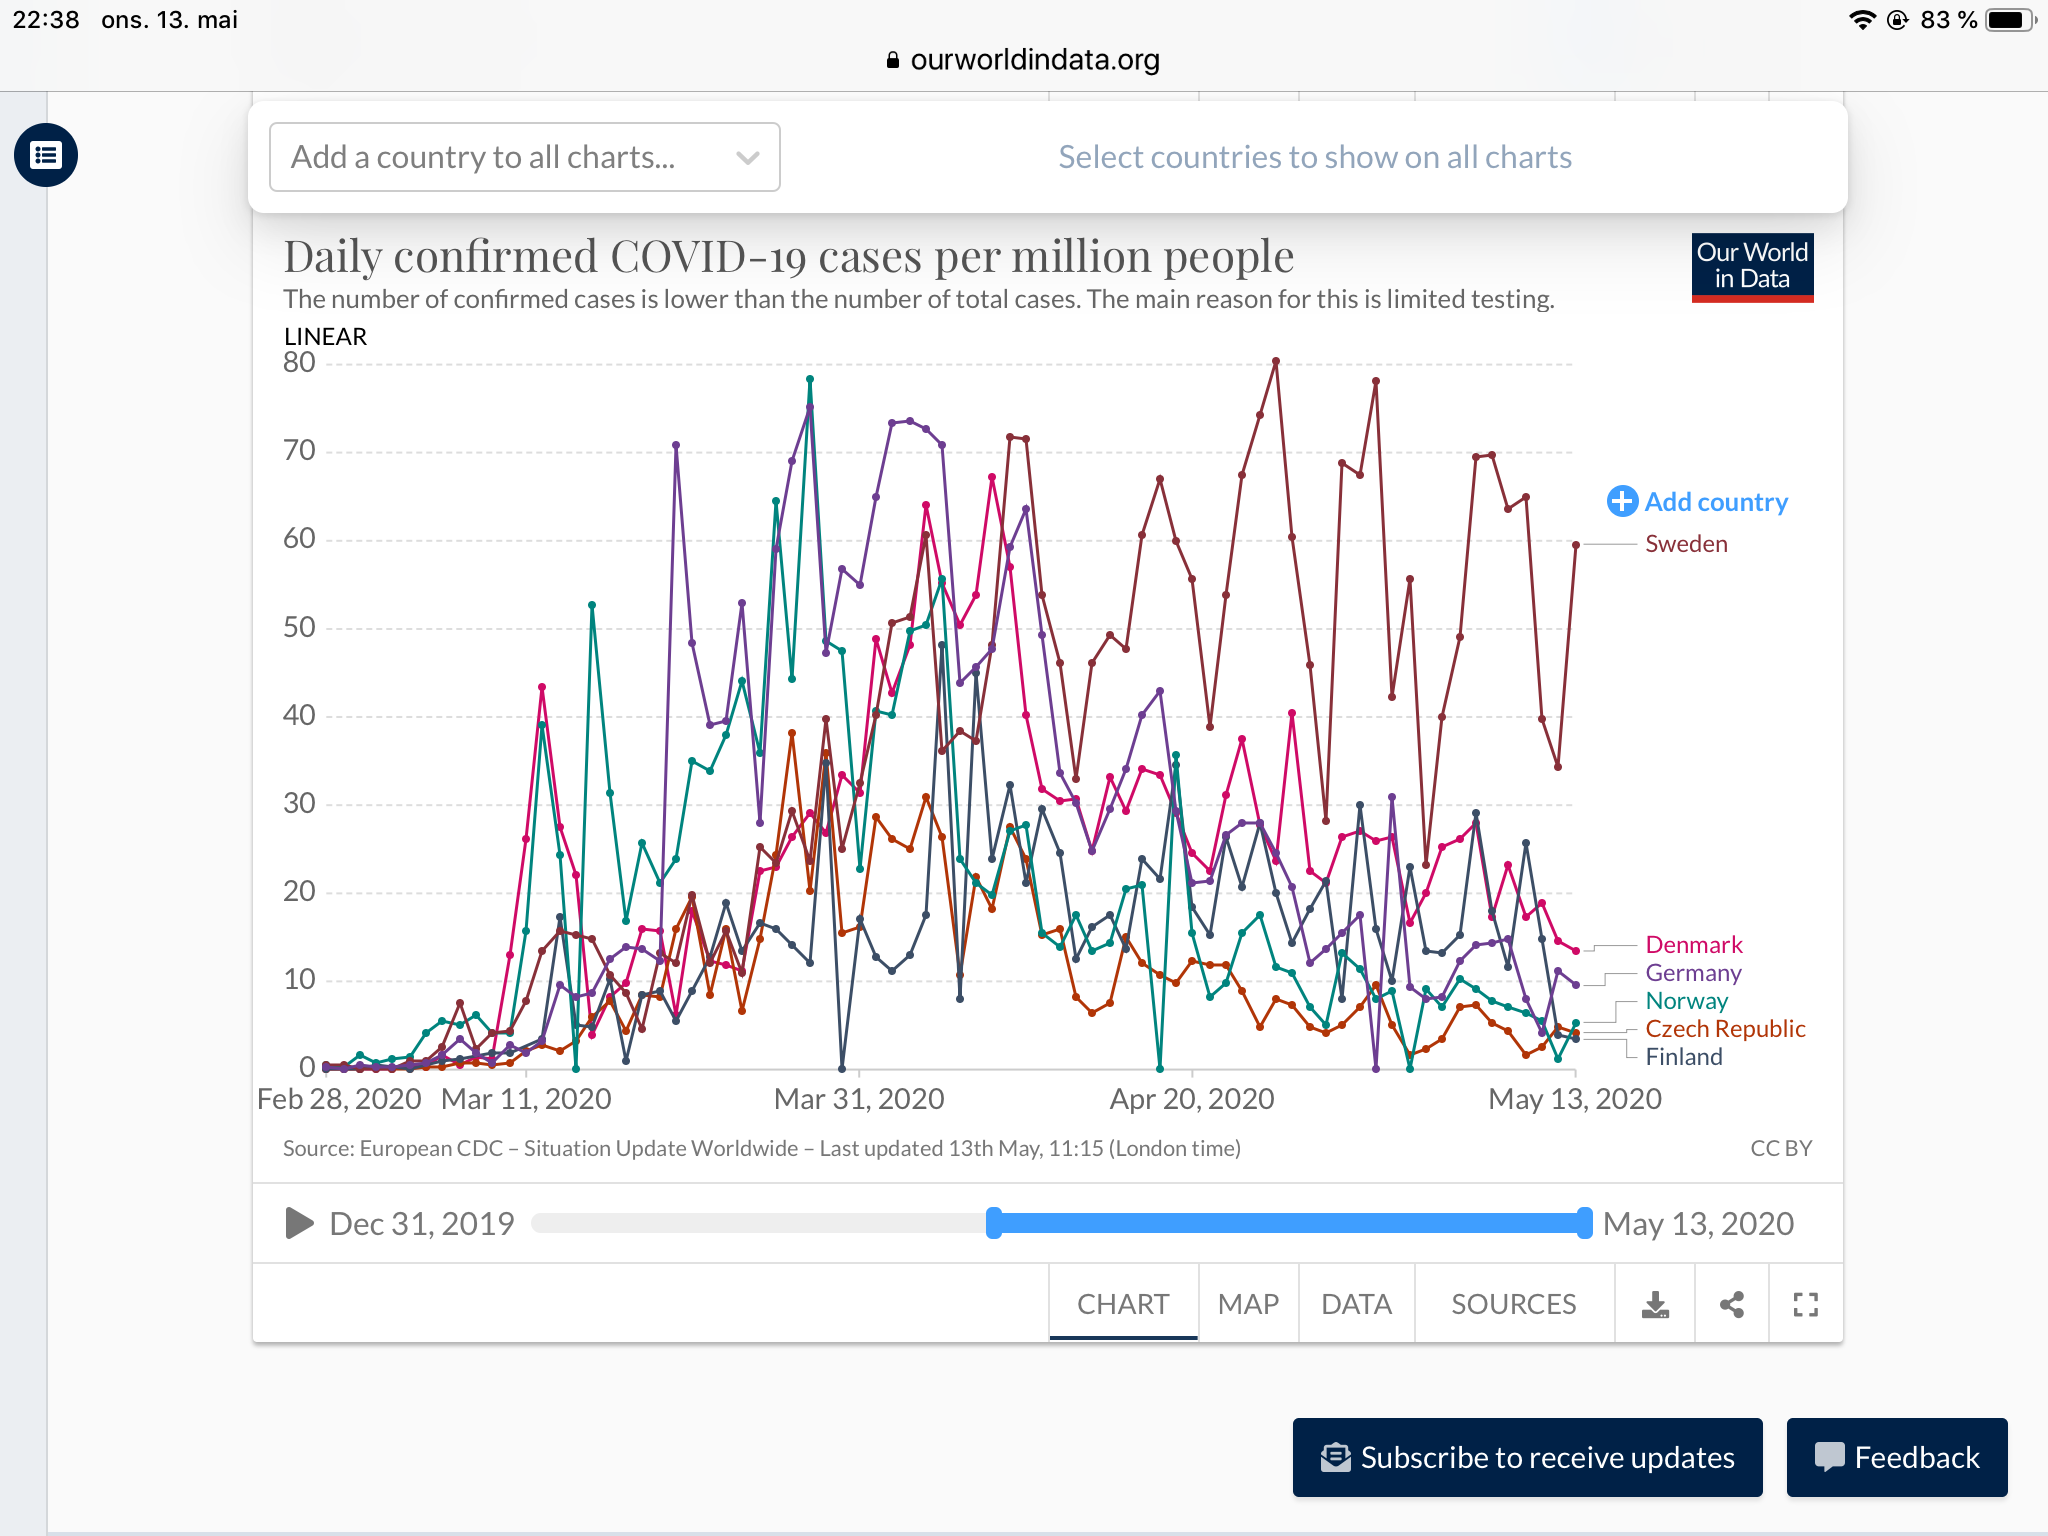
Task: Start the timeline play button
Action: coord(299,1223)
